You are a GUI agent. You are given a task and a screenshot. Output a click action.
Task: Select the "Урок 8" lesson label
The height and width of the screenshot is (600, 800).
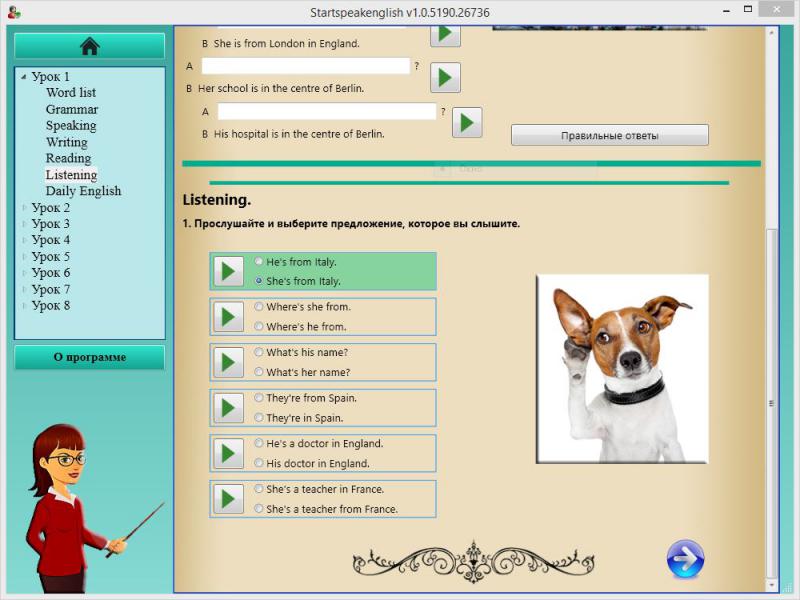(51, 306)
